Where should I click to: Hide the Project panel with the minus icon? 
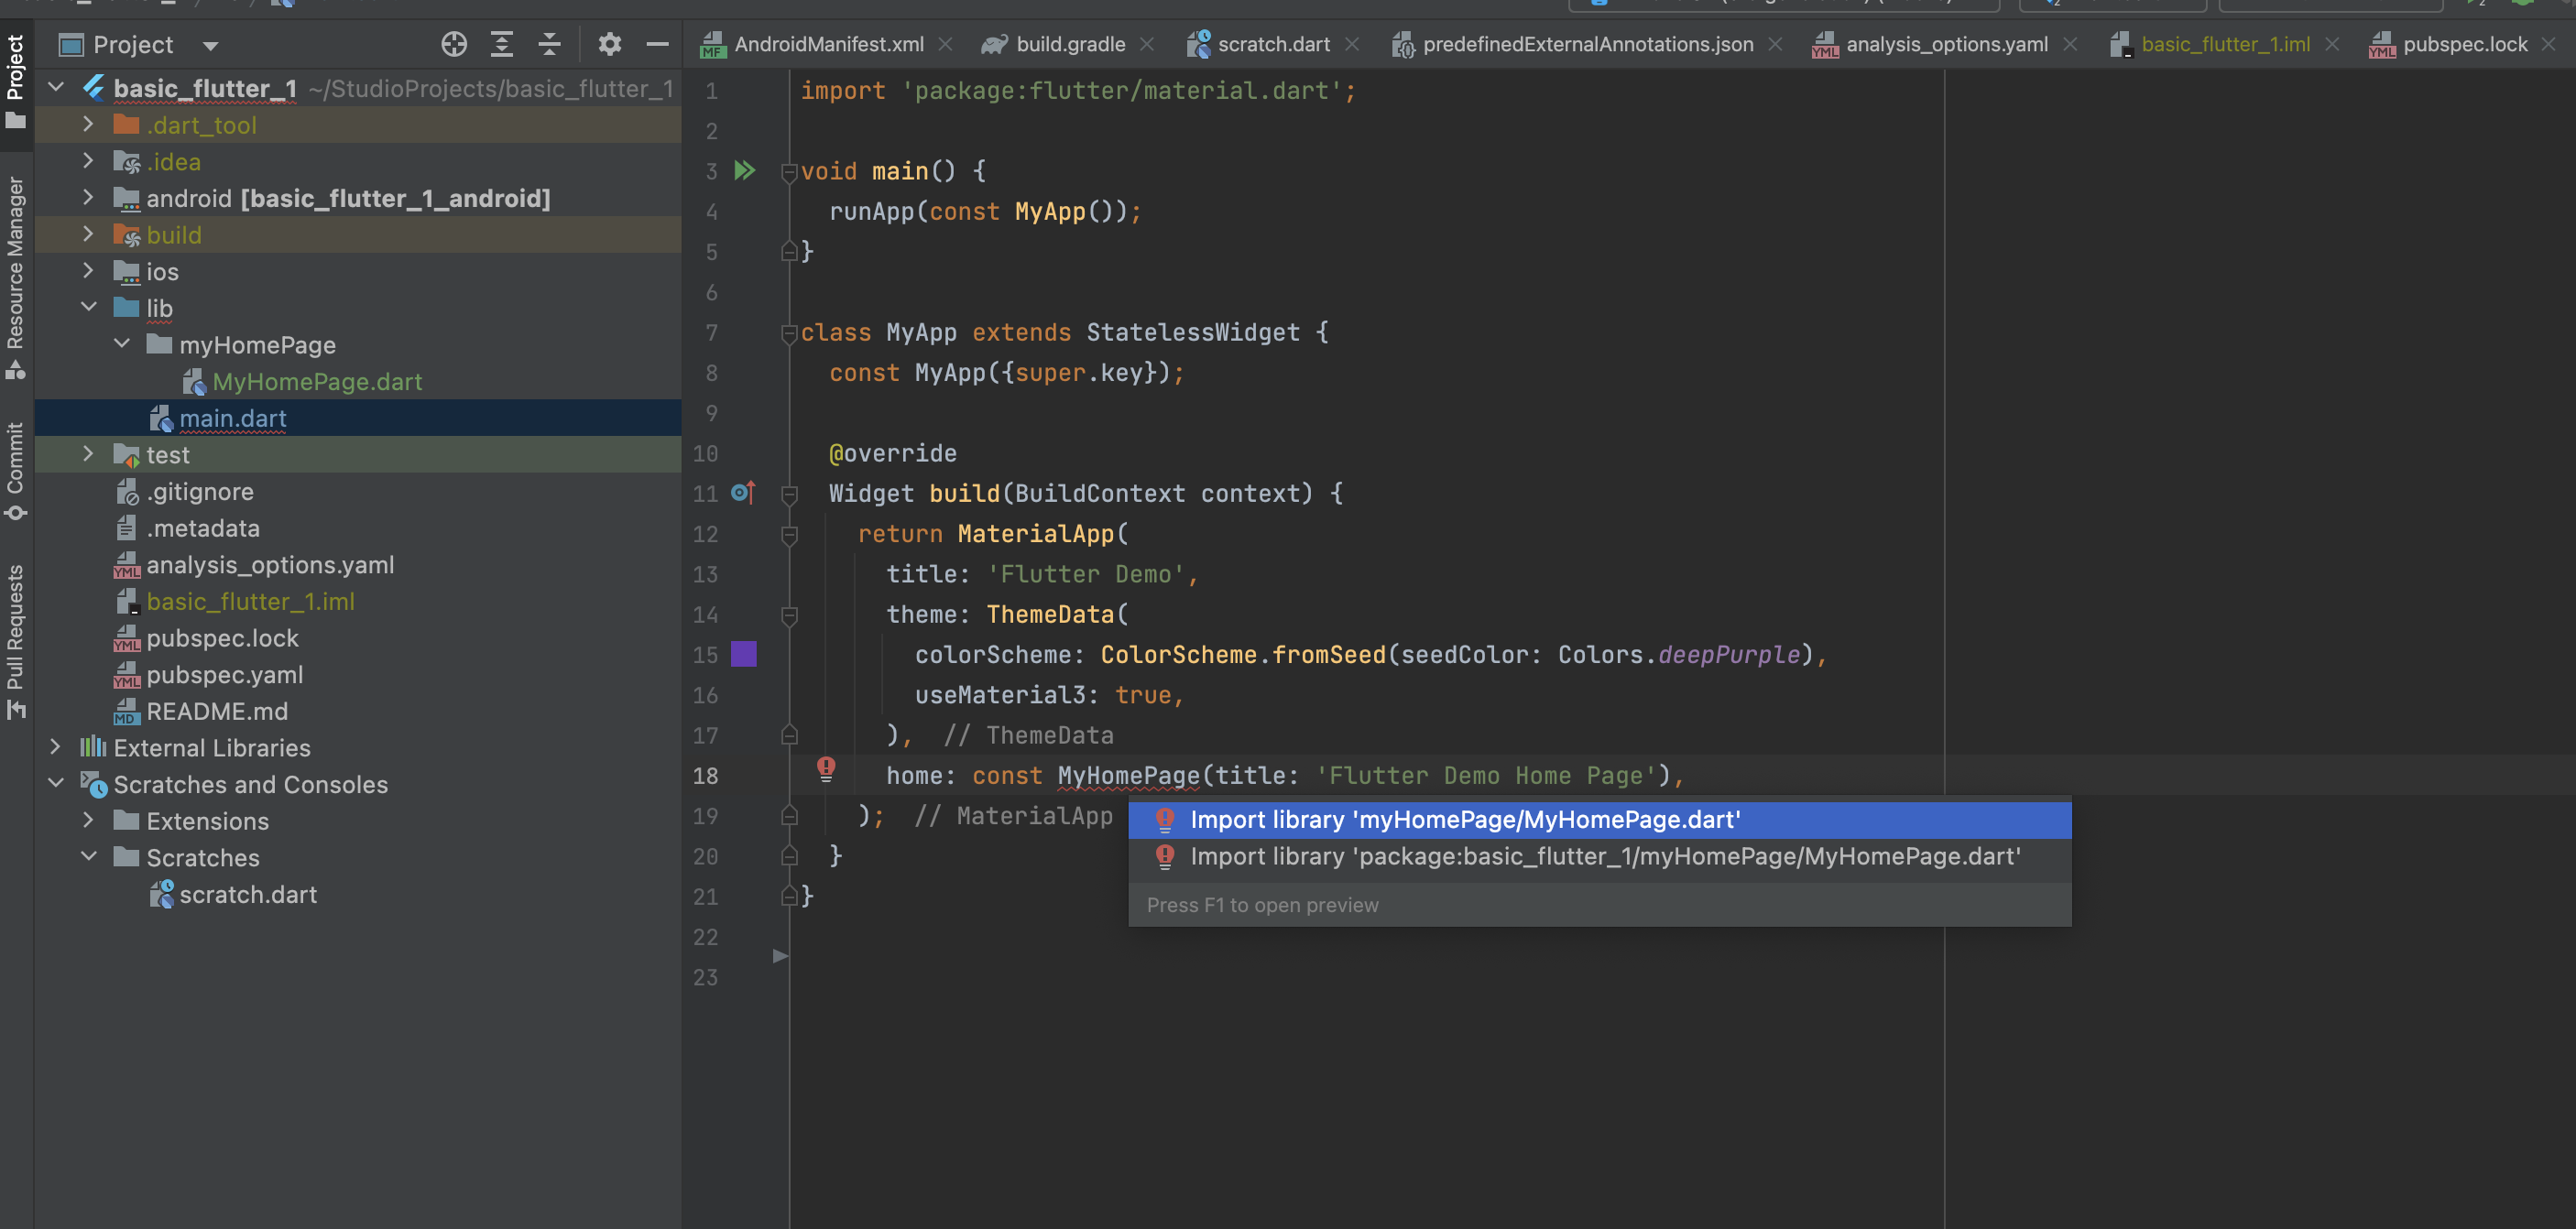point(657,44)
